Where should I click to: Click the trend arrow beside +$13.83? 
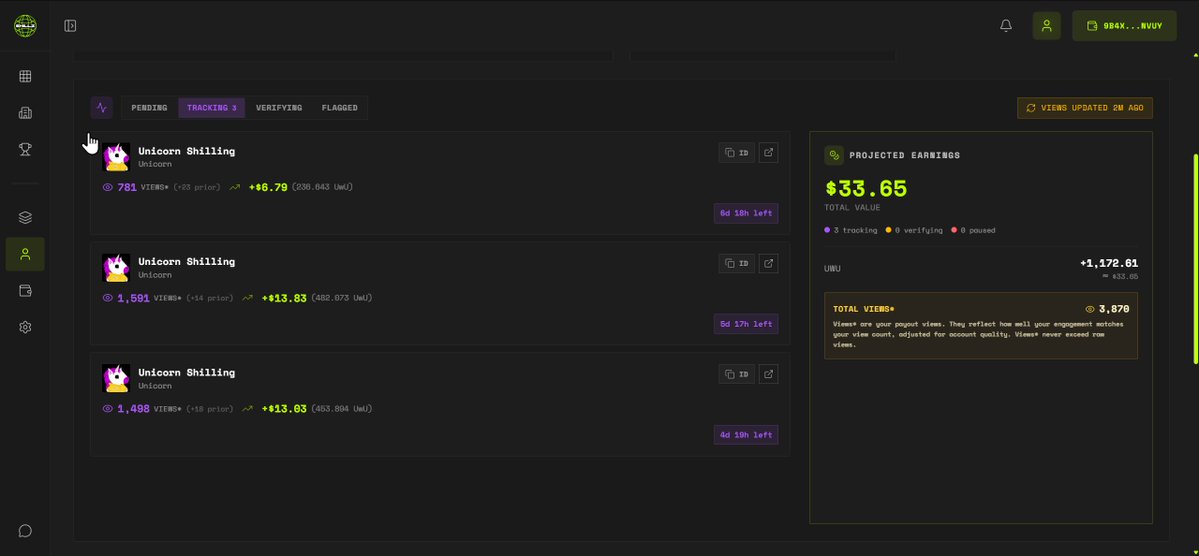coord(247,298)
